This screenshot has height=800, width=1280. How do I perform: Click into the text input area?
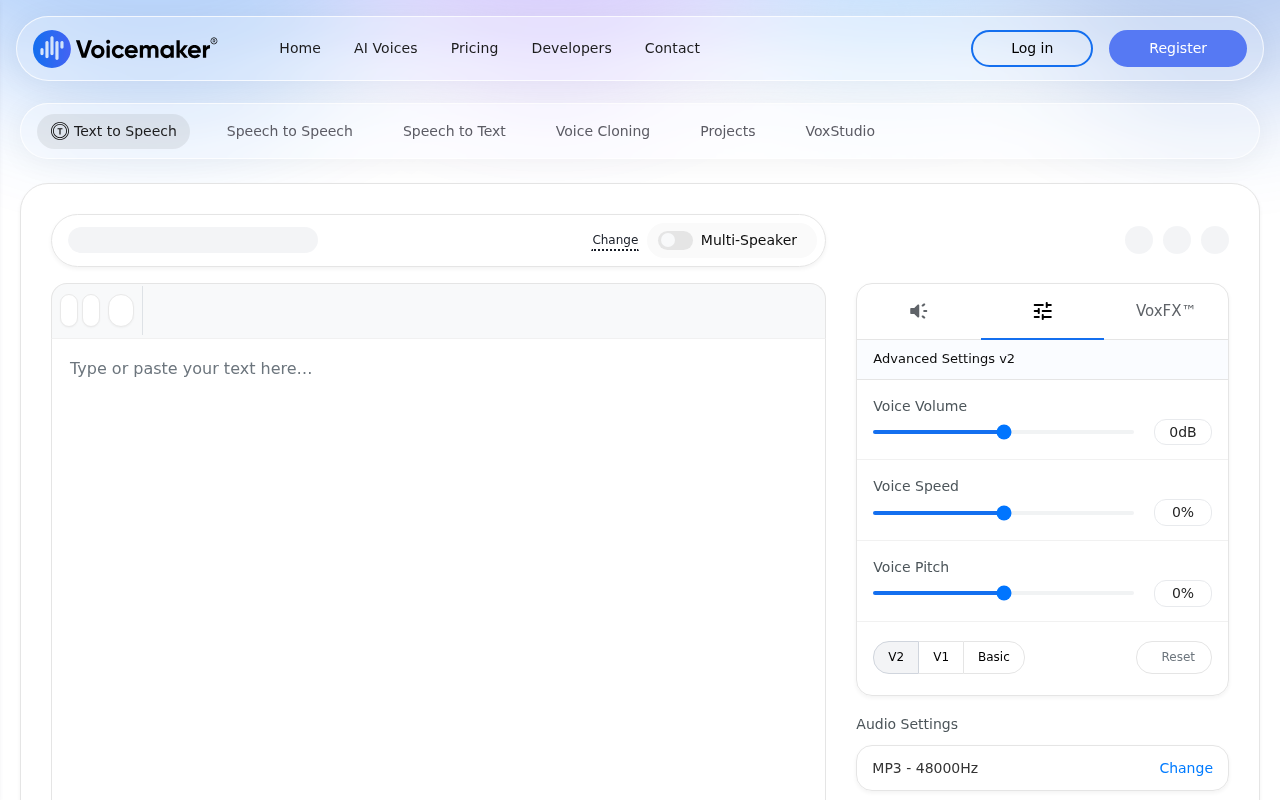tap(438, 569)
